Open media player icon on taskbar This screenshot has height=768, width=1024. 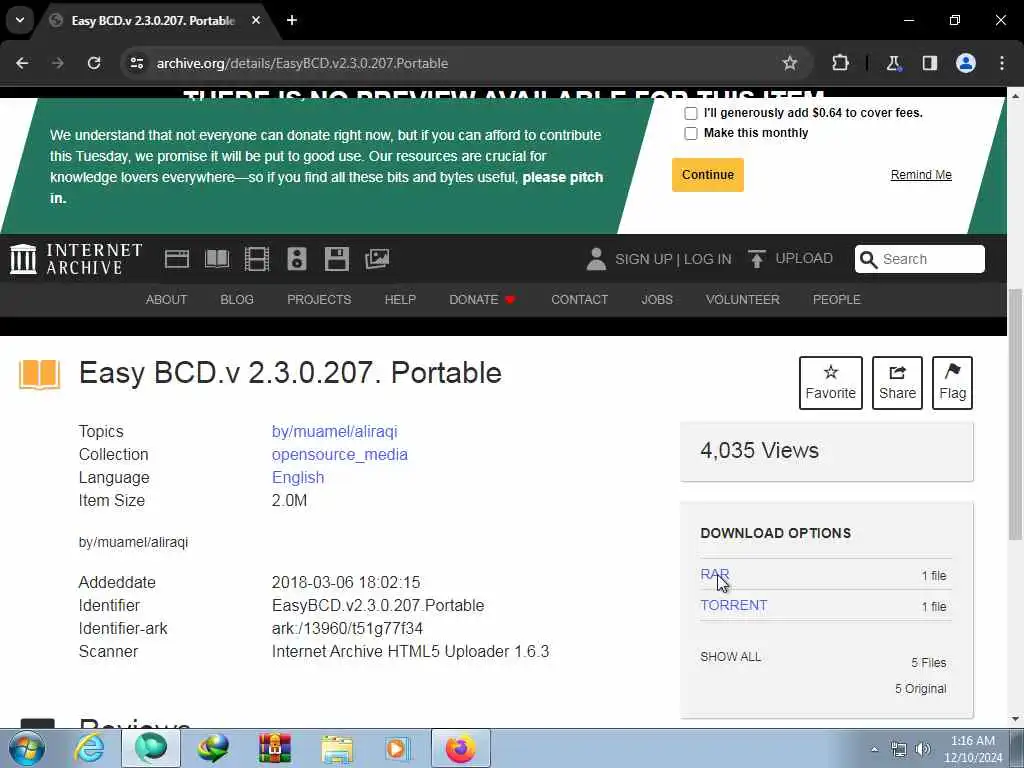coord(398,748)
